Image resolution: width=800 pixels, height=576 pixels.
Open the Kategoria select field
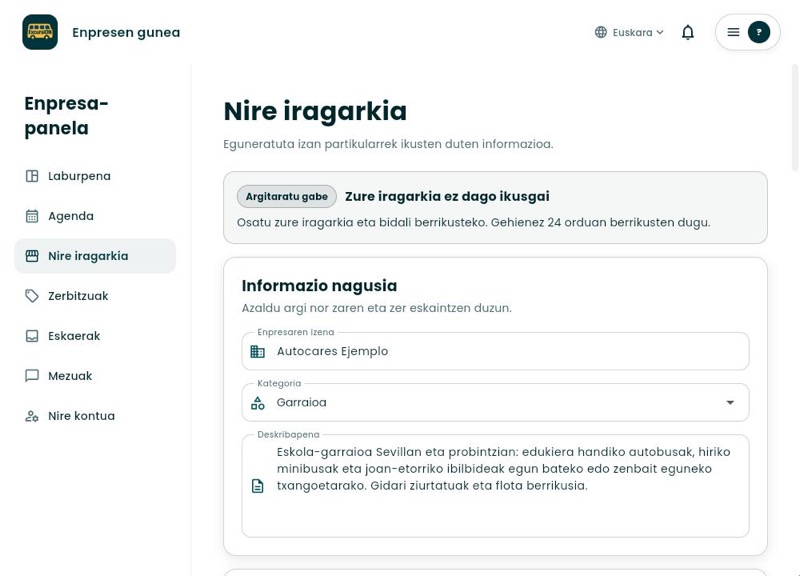click(x=495, y=403)
